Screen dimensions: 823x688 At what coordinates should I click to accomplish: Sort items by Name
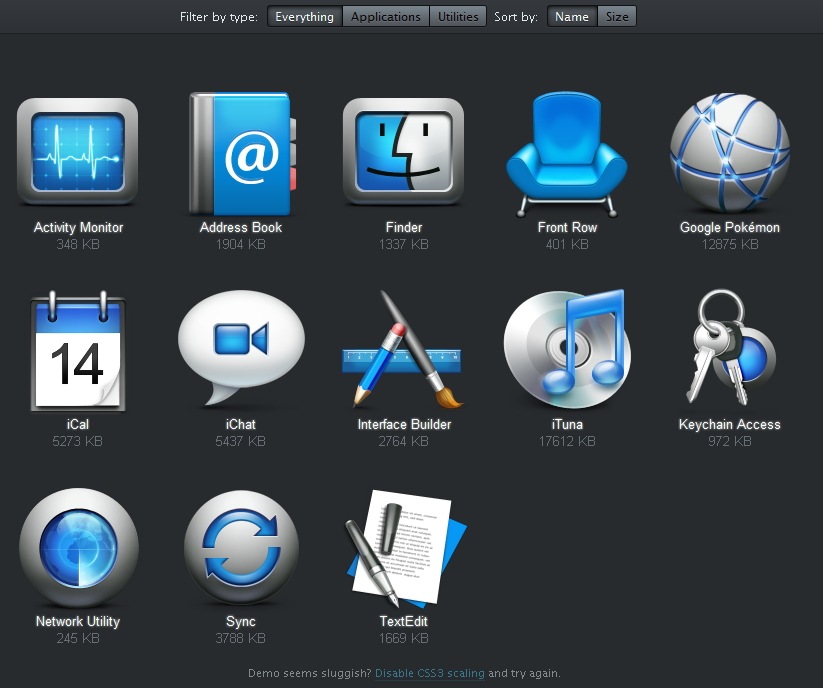coord(572,17)
